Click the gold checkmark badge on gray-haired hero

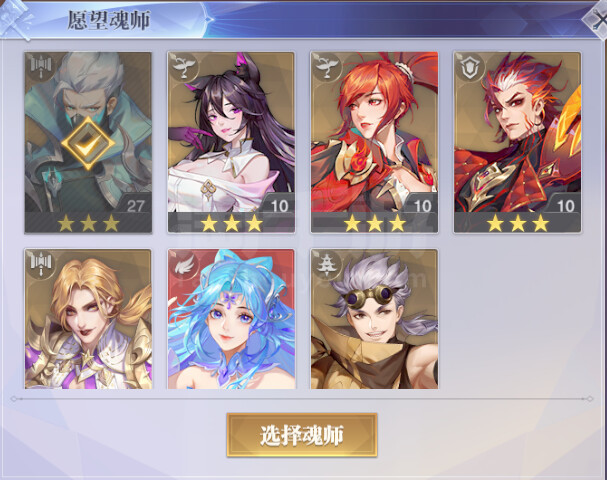[x=88, y=143]
